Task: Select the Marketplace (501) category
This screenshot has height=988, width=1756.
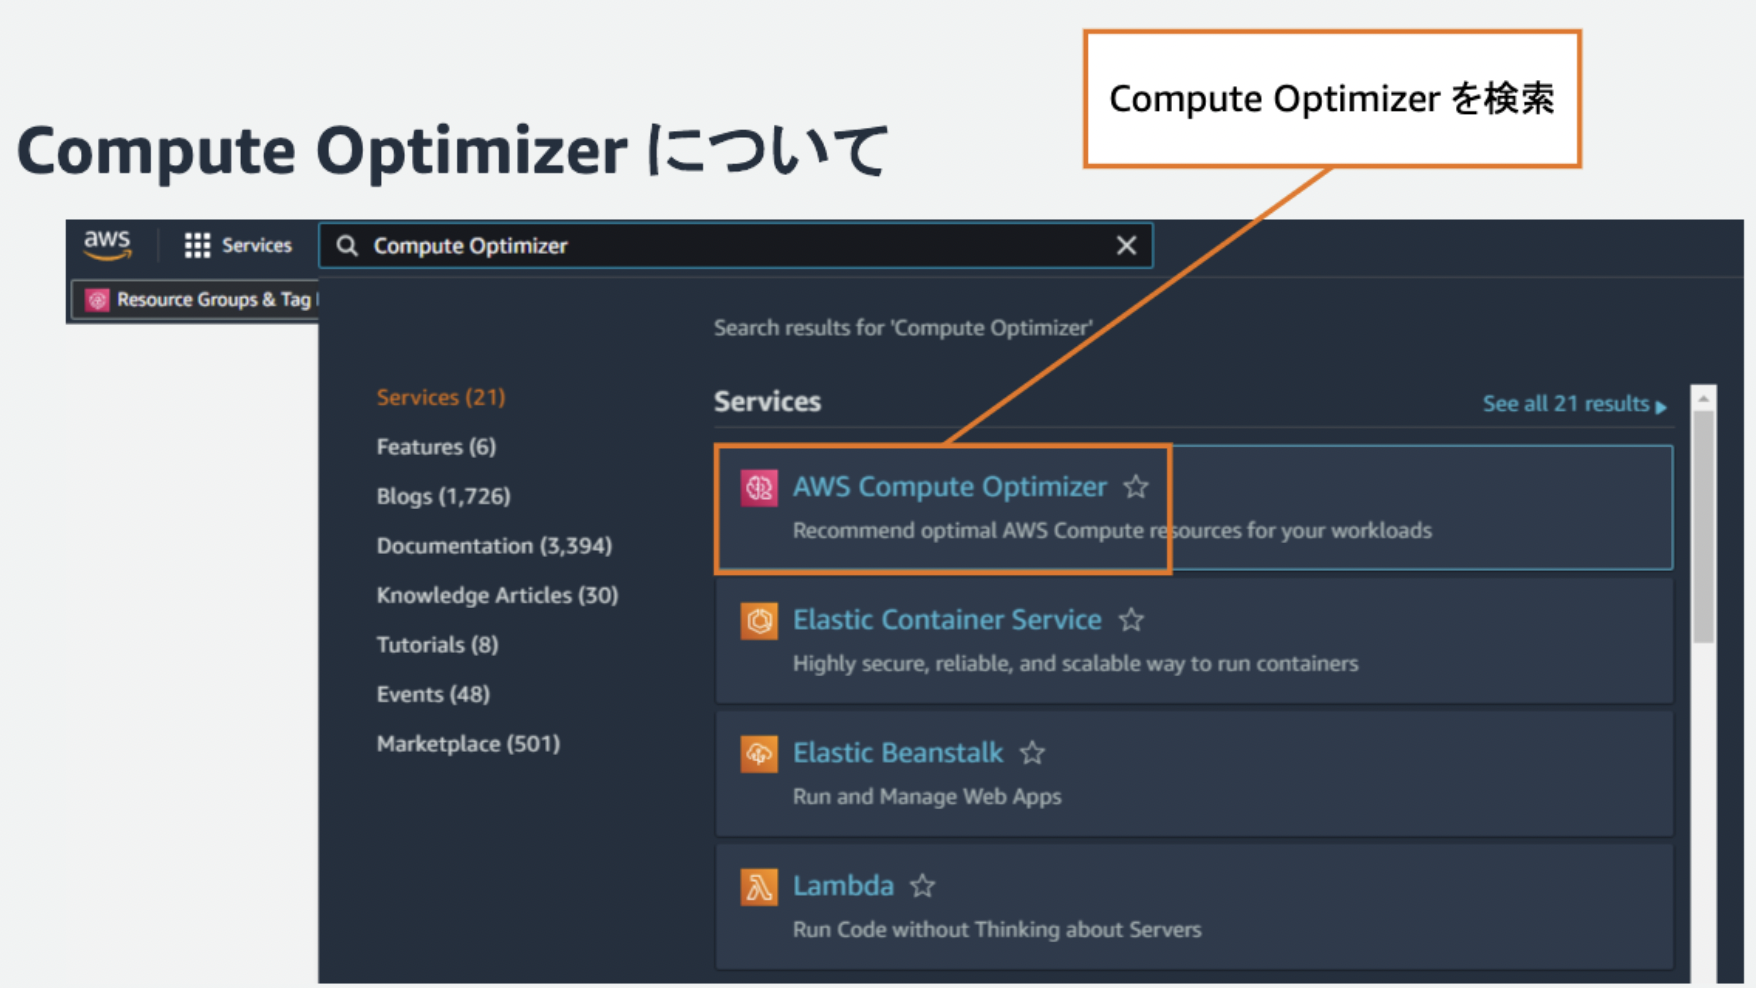Action: pyautogui.click(x=468, y=744)
